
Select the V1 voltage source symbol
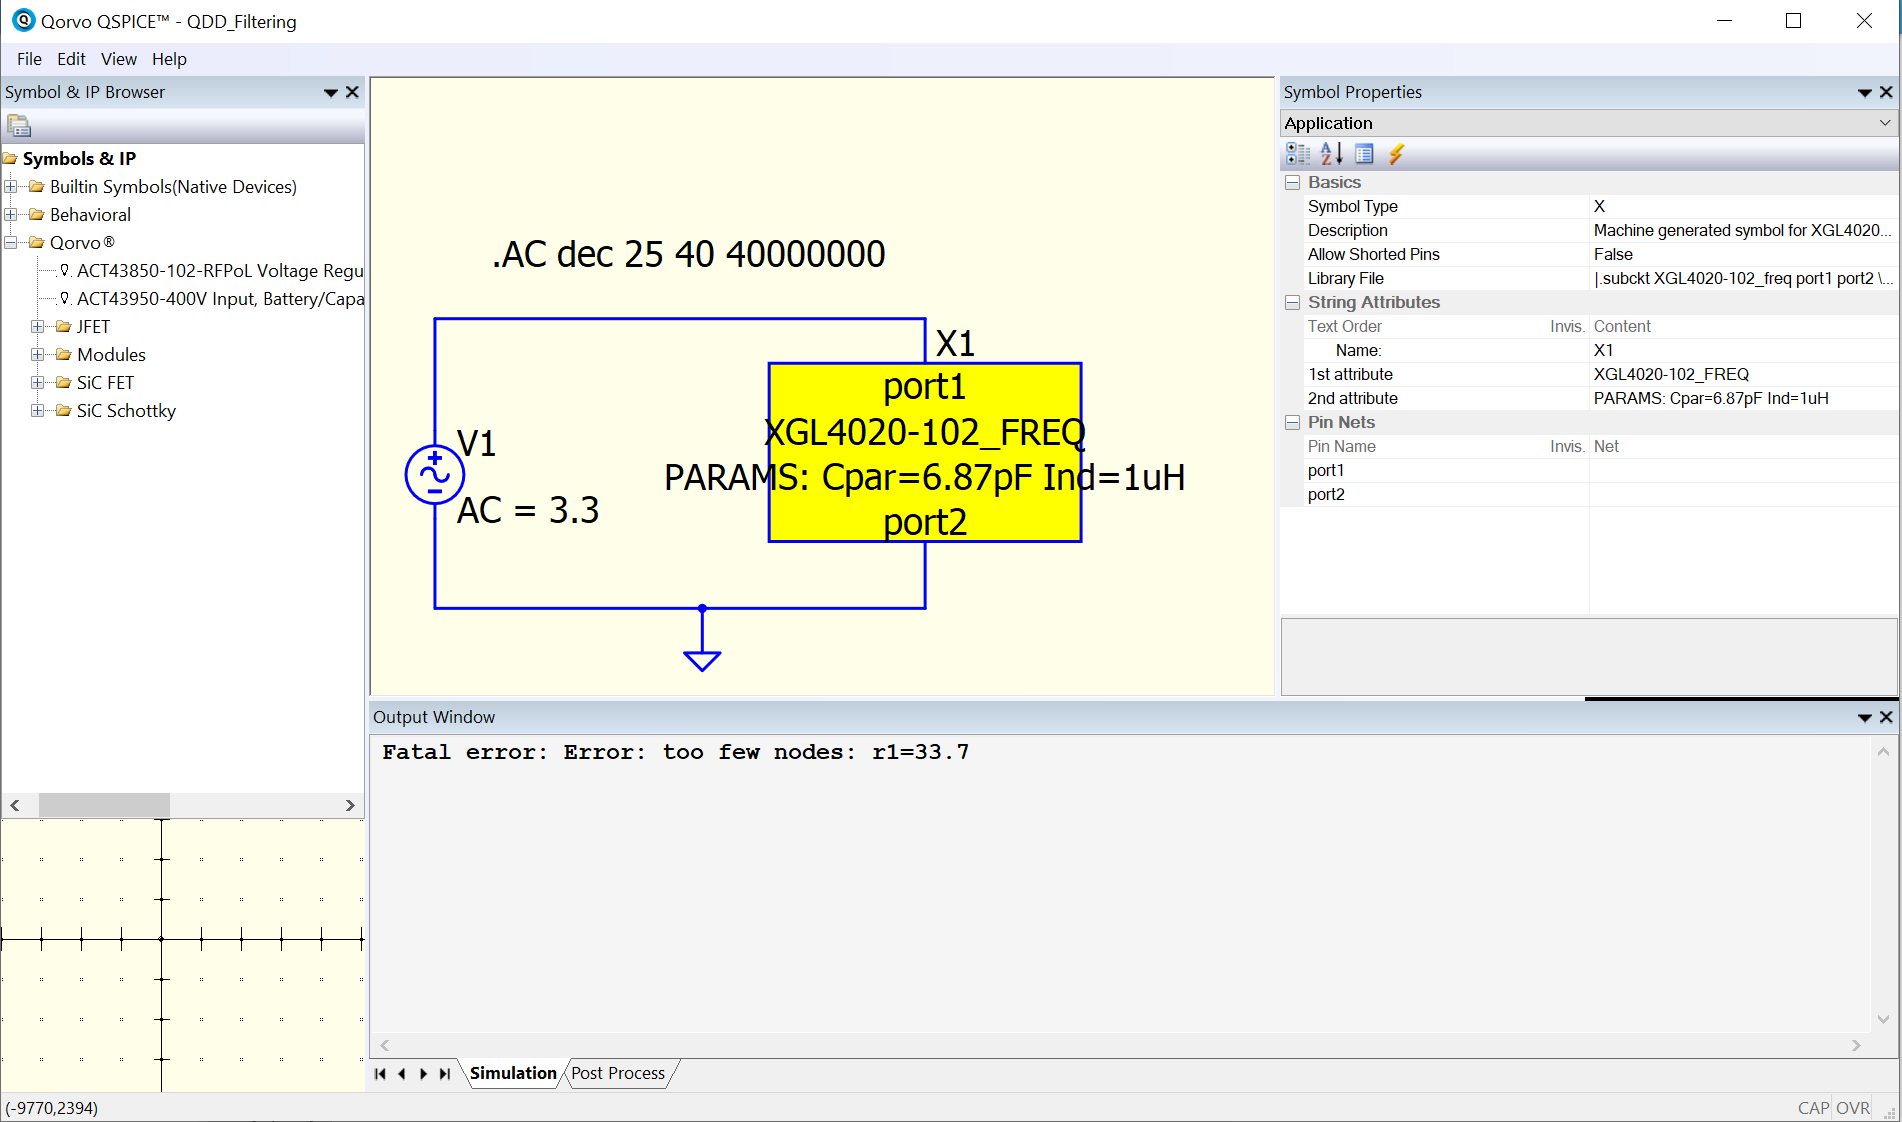(x=434, y=474)
